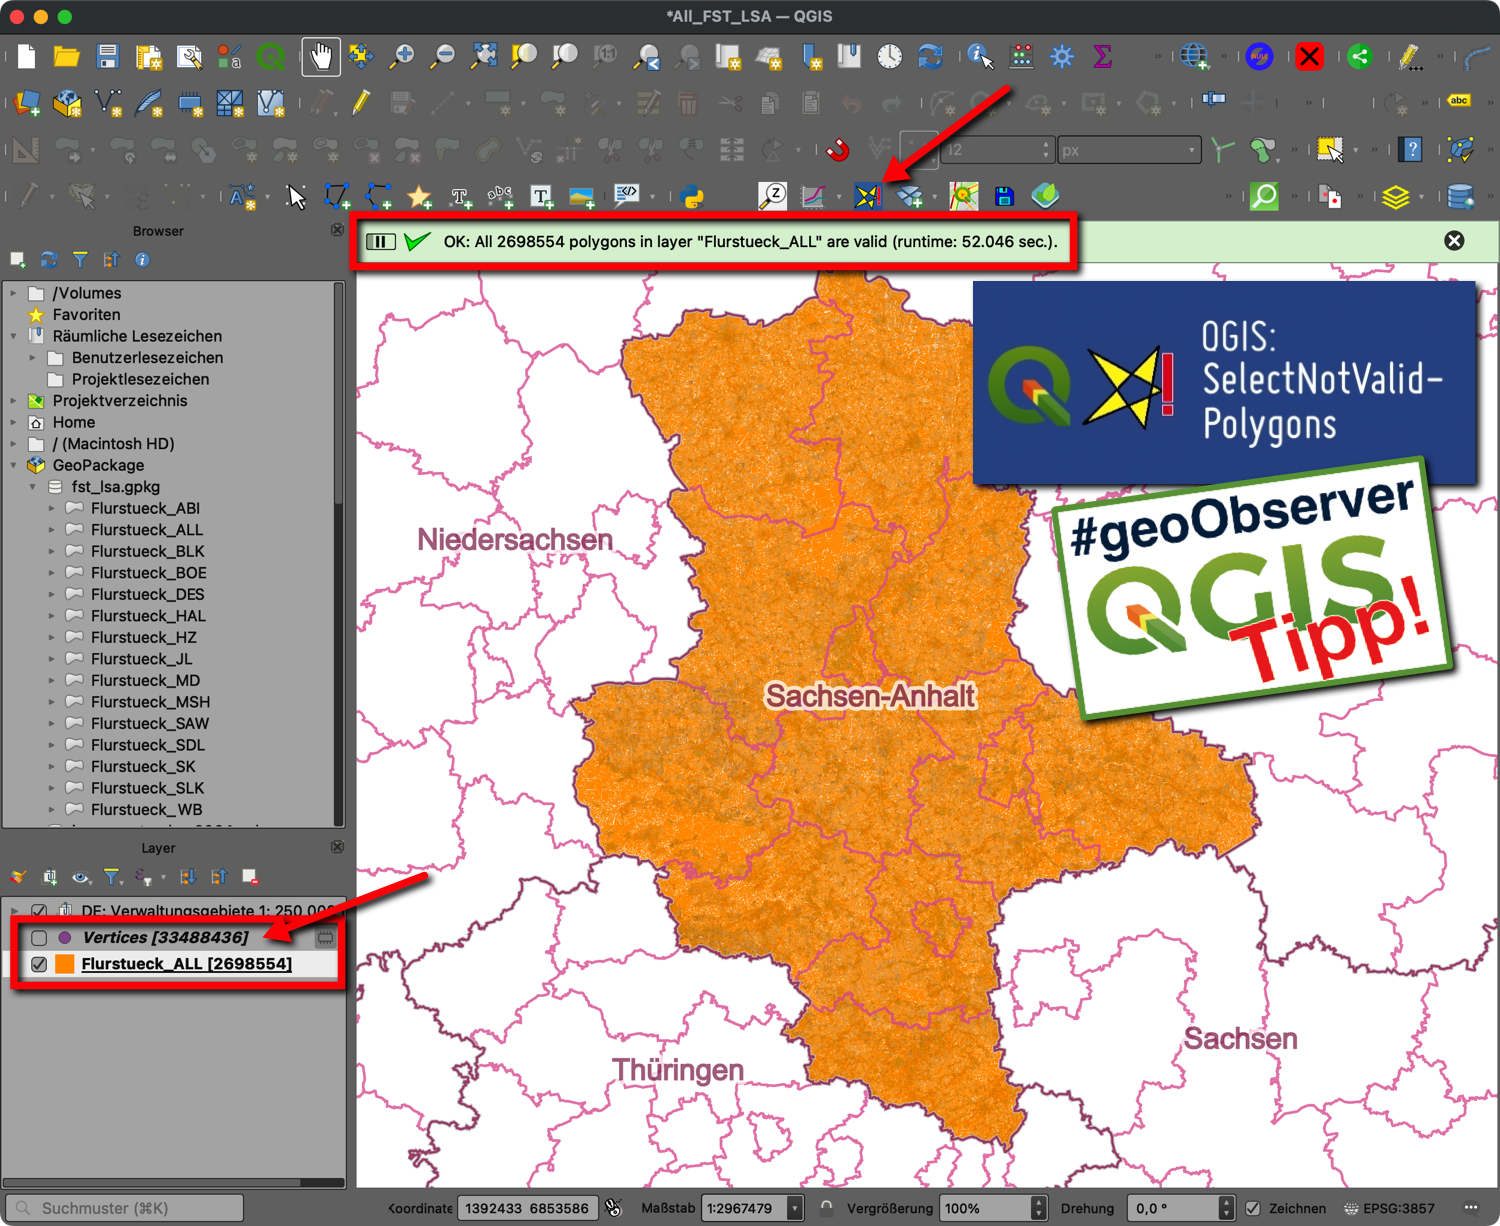Select the Identify Features tool
Screen dimensions: 1500x1226
[x=981, y=57]
